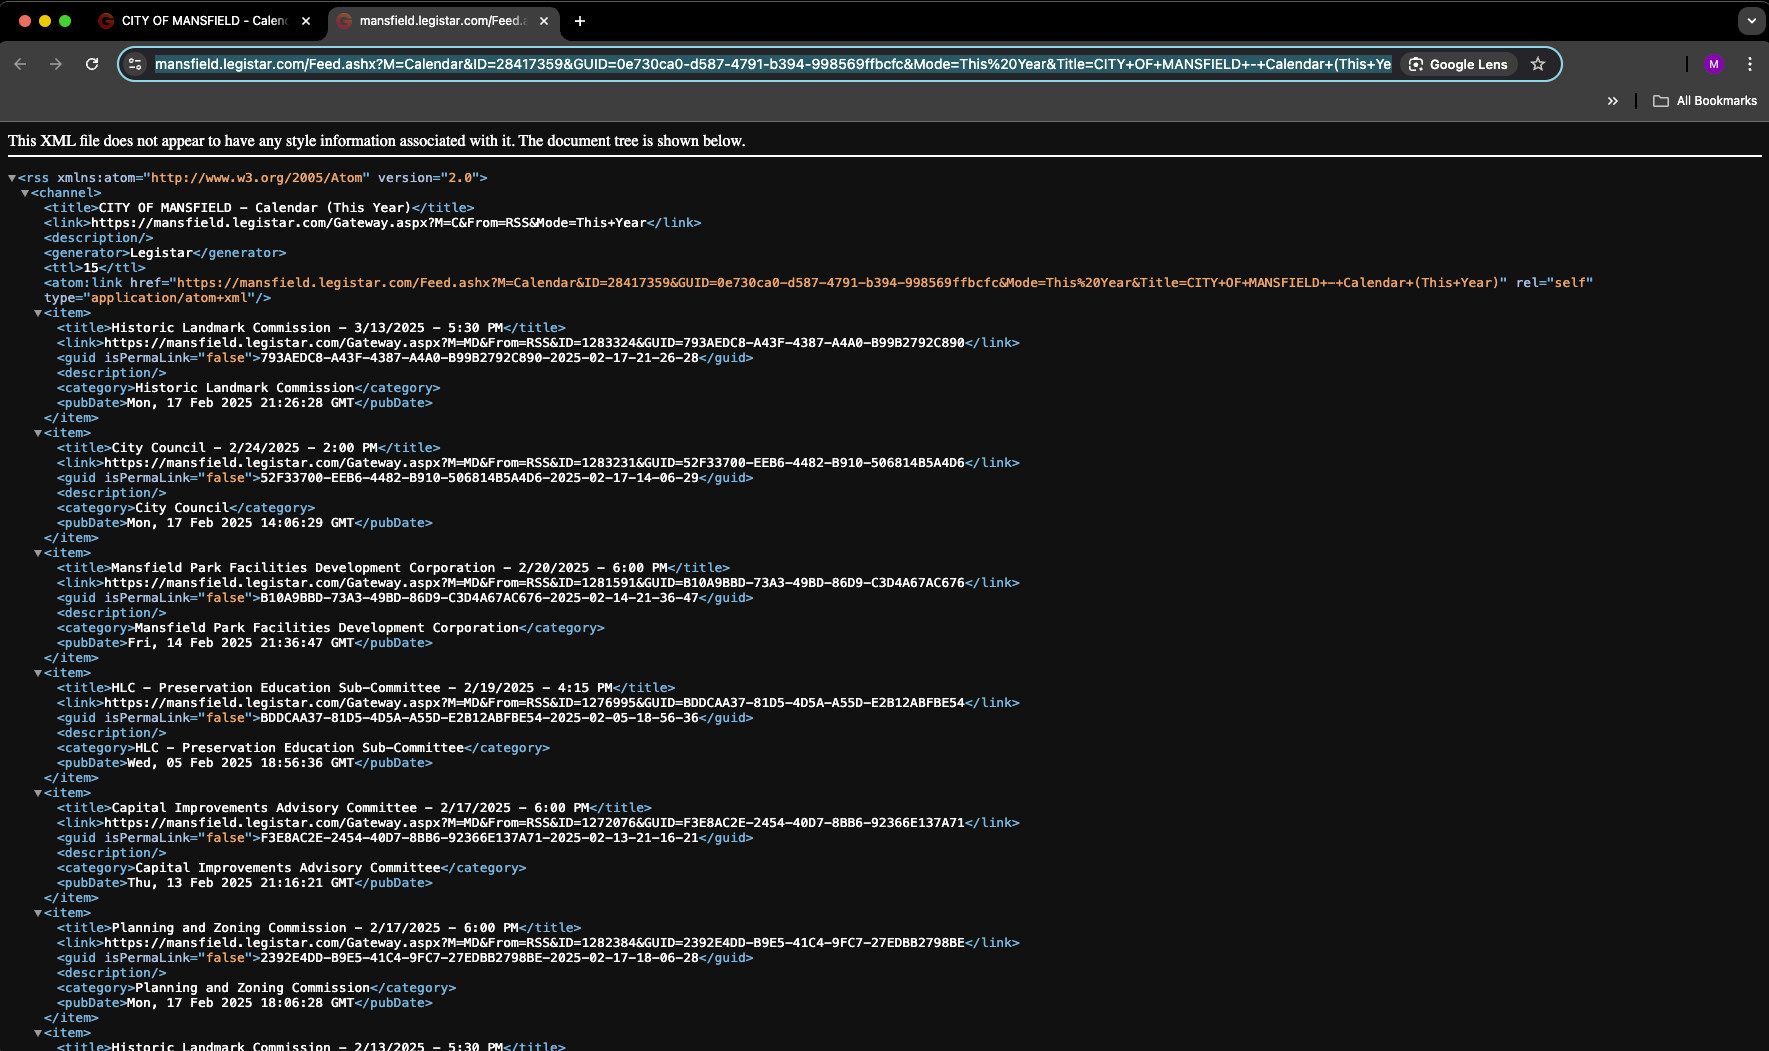The image size is (1769, 1051).
Task: Collapse the City Council 2/24/2025 item
Action: click(38, 433)
